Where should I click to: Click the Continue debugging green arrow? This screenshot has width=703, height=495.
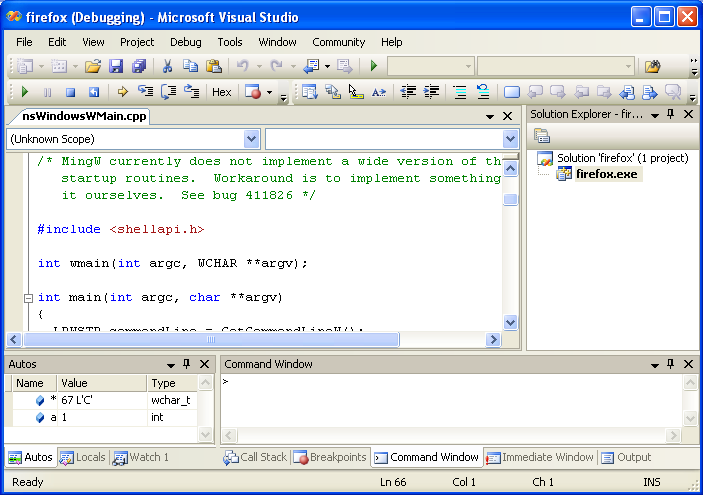25,92
